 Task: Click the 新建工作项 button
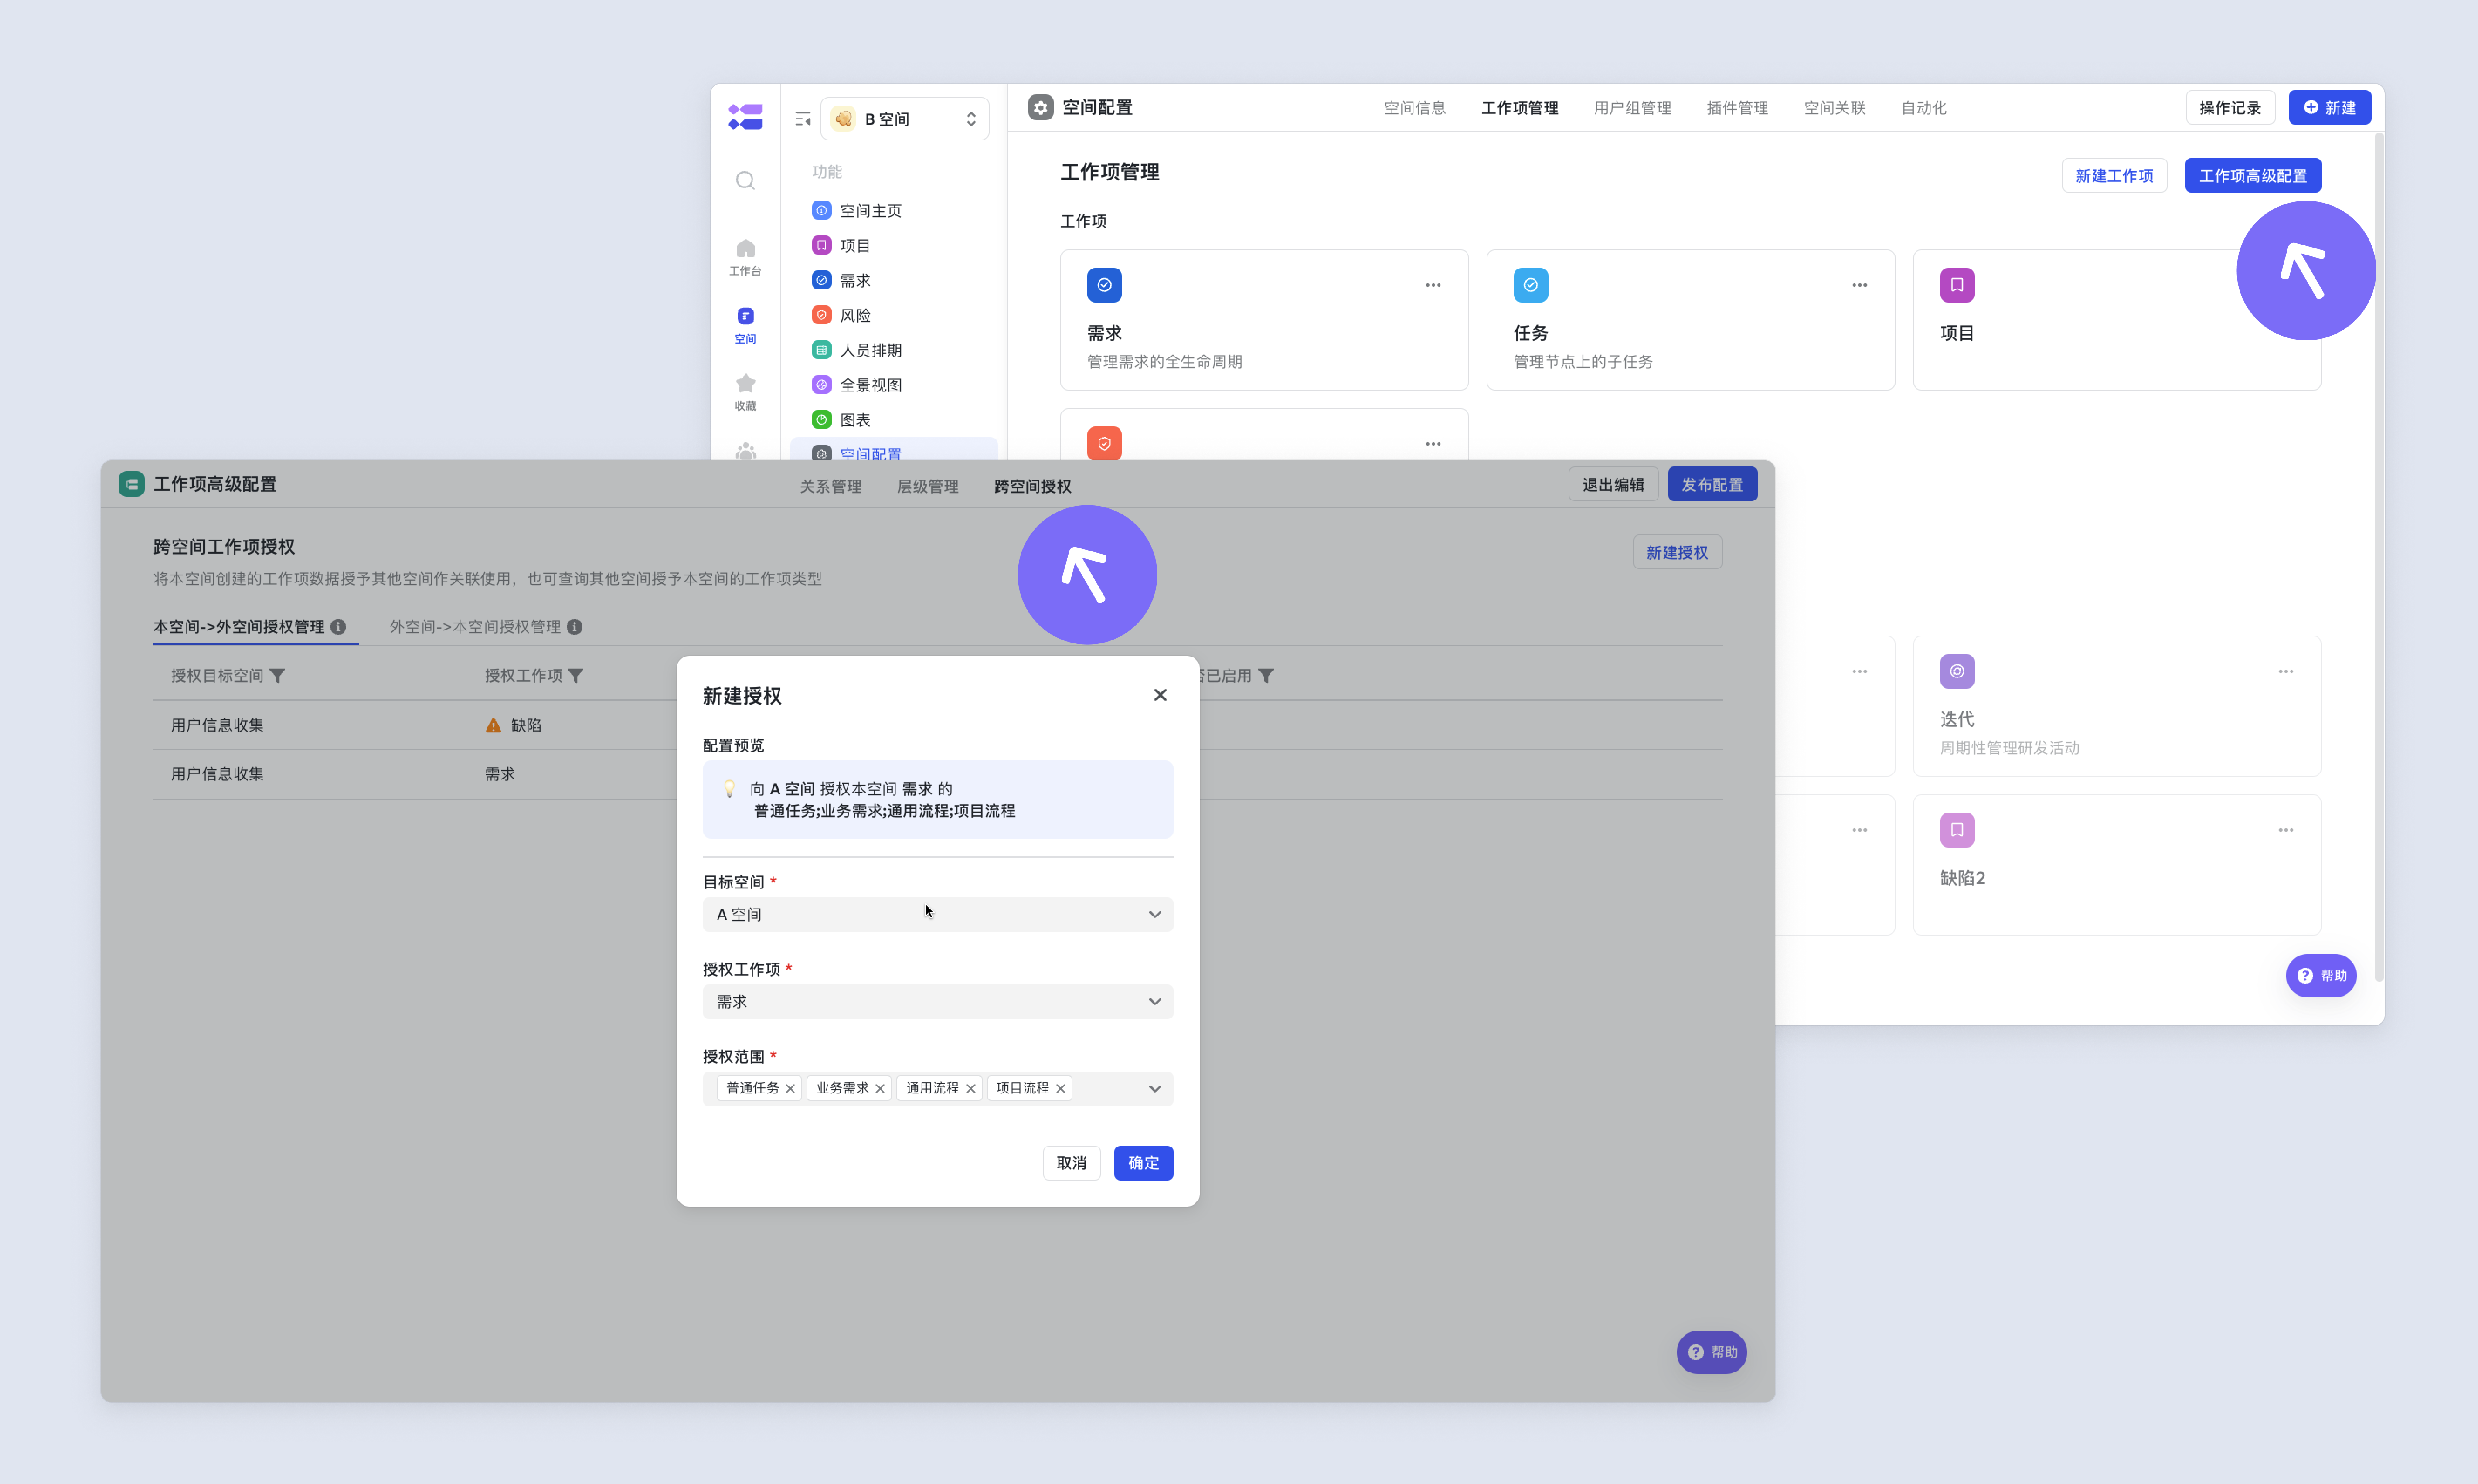pyautogui.click(x=2114, y=175)
